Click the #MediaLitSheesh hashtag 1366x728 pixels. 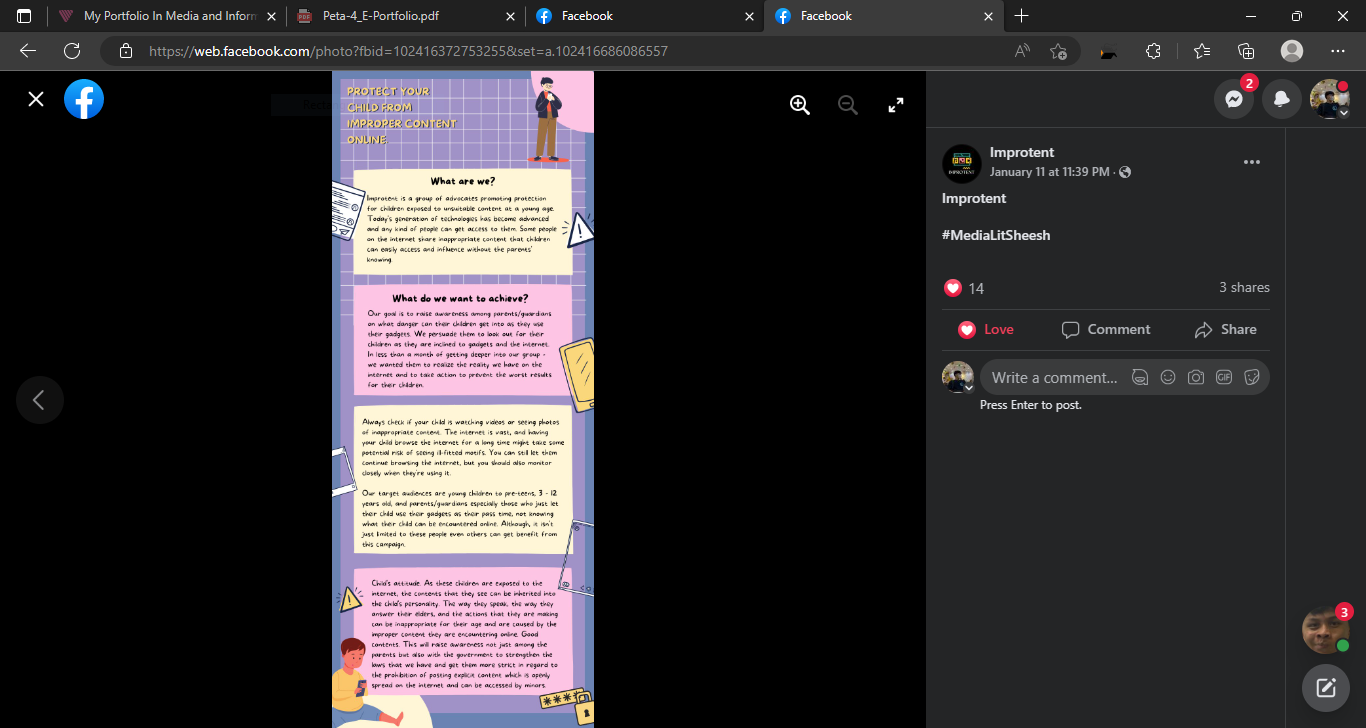pos(996,235)
